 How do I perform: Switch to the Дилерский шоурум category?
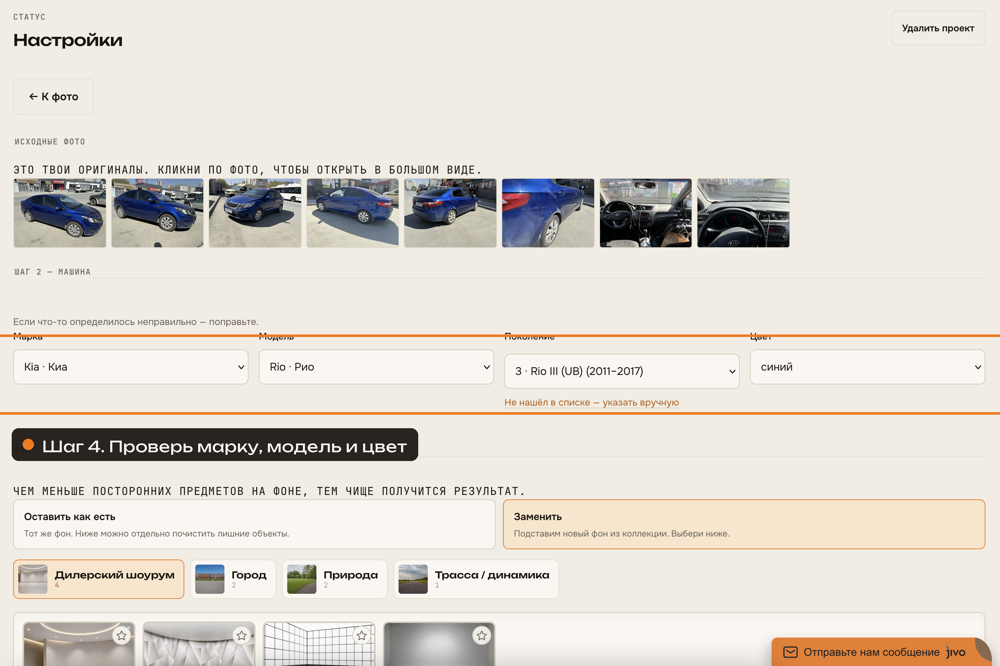[x=99, y=579]
